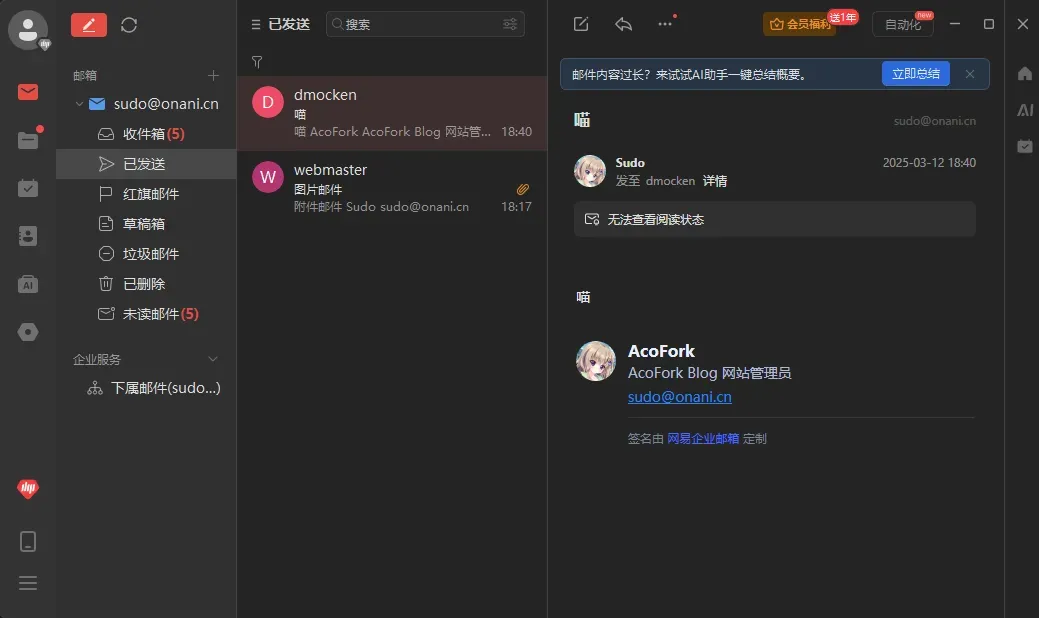Click the 立即总结 button
1039x618 pixels.
[915, 74]
